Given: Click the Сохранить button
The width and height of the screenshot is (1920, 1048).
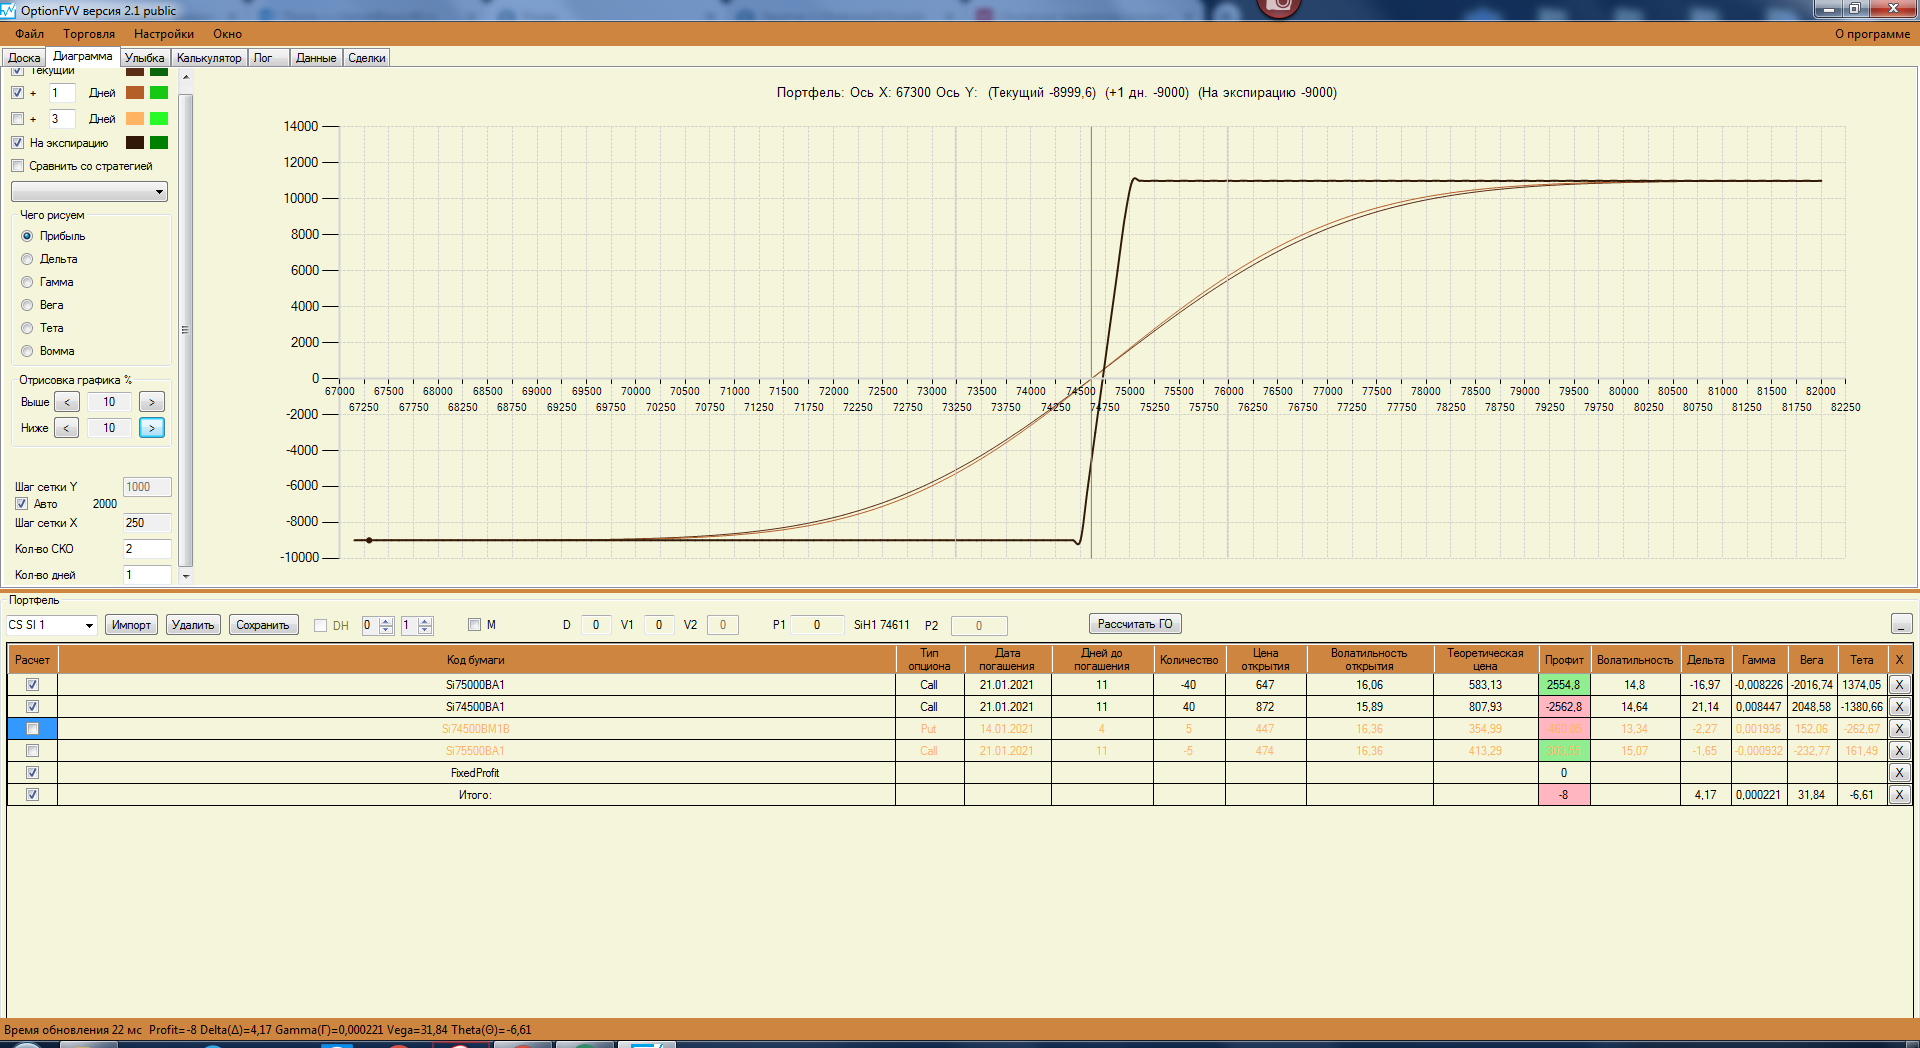Looking at the screenshot, I should 263,625.
